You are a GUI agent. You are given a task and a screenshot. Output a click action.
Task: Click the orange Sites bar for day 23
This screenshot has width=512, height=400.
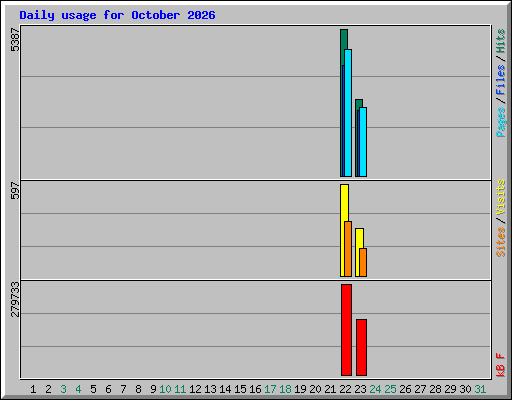(363, 262)
